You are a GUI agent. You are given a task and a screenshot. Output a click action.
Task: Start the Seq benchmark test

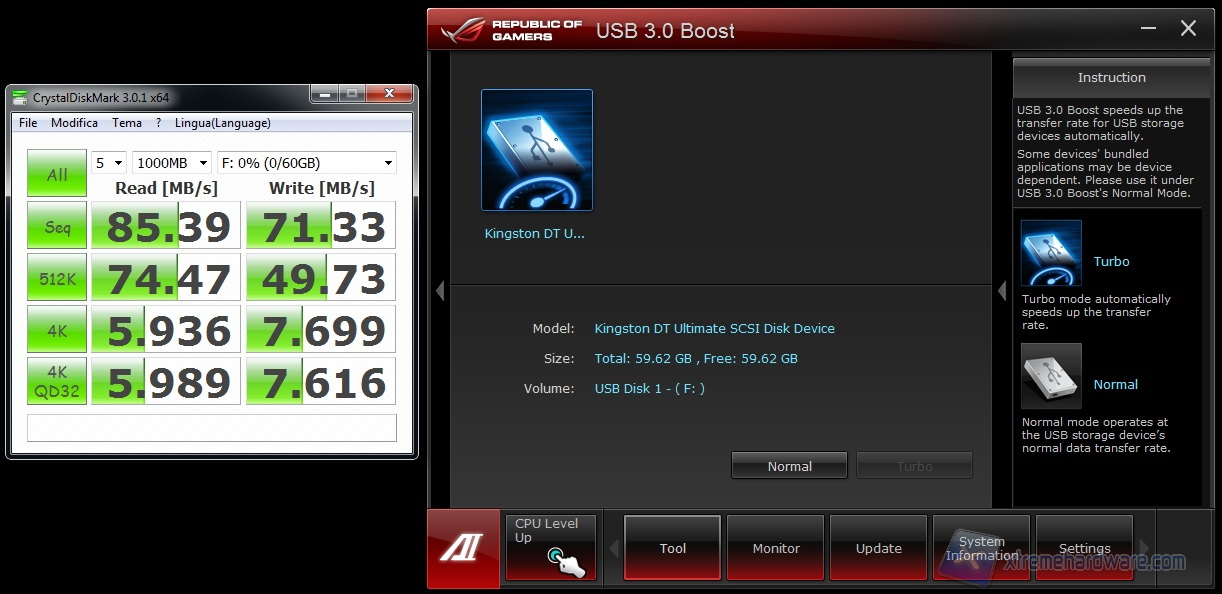tap(57, 227)
